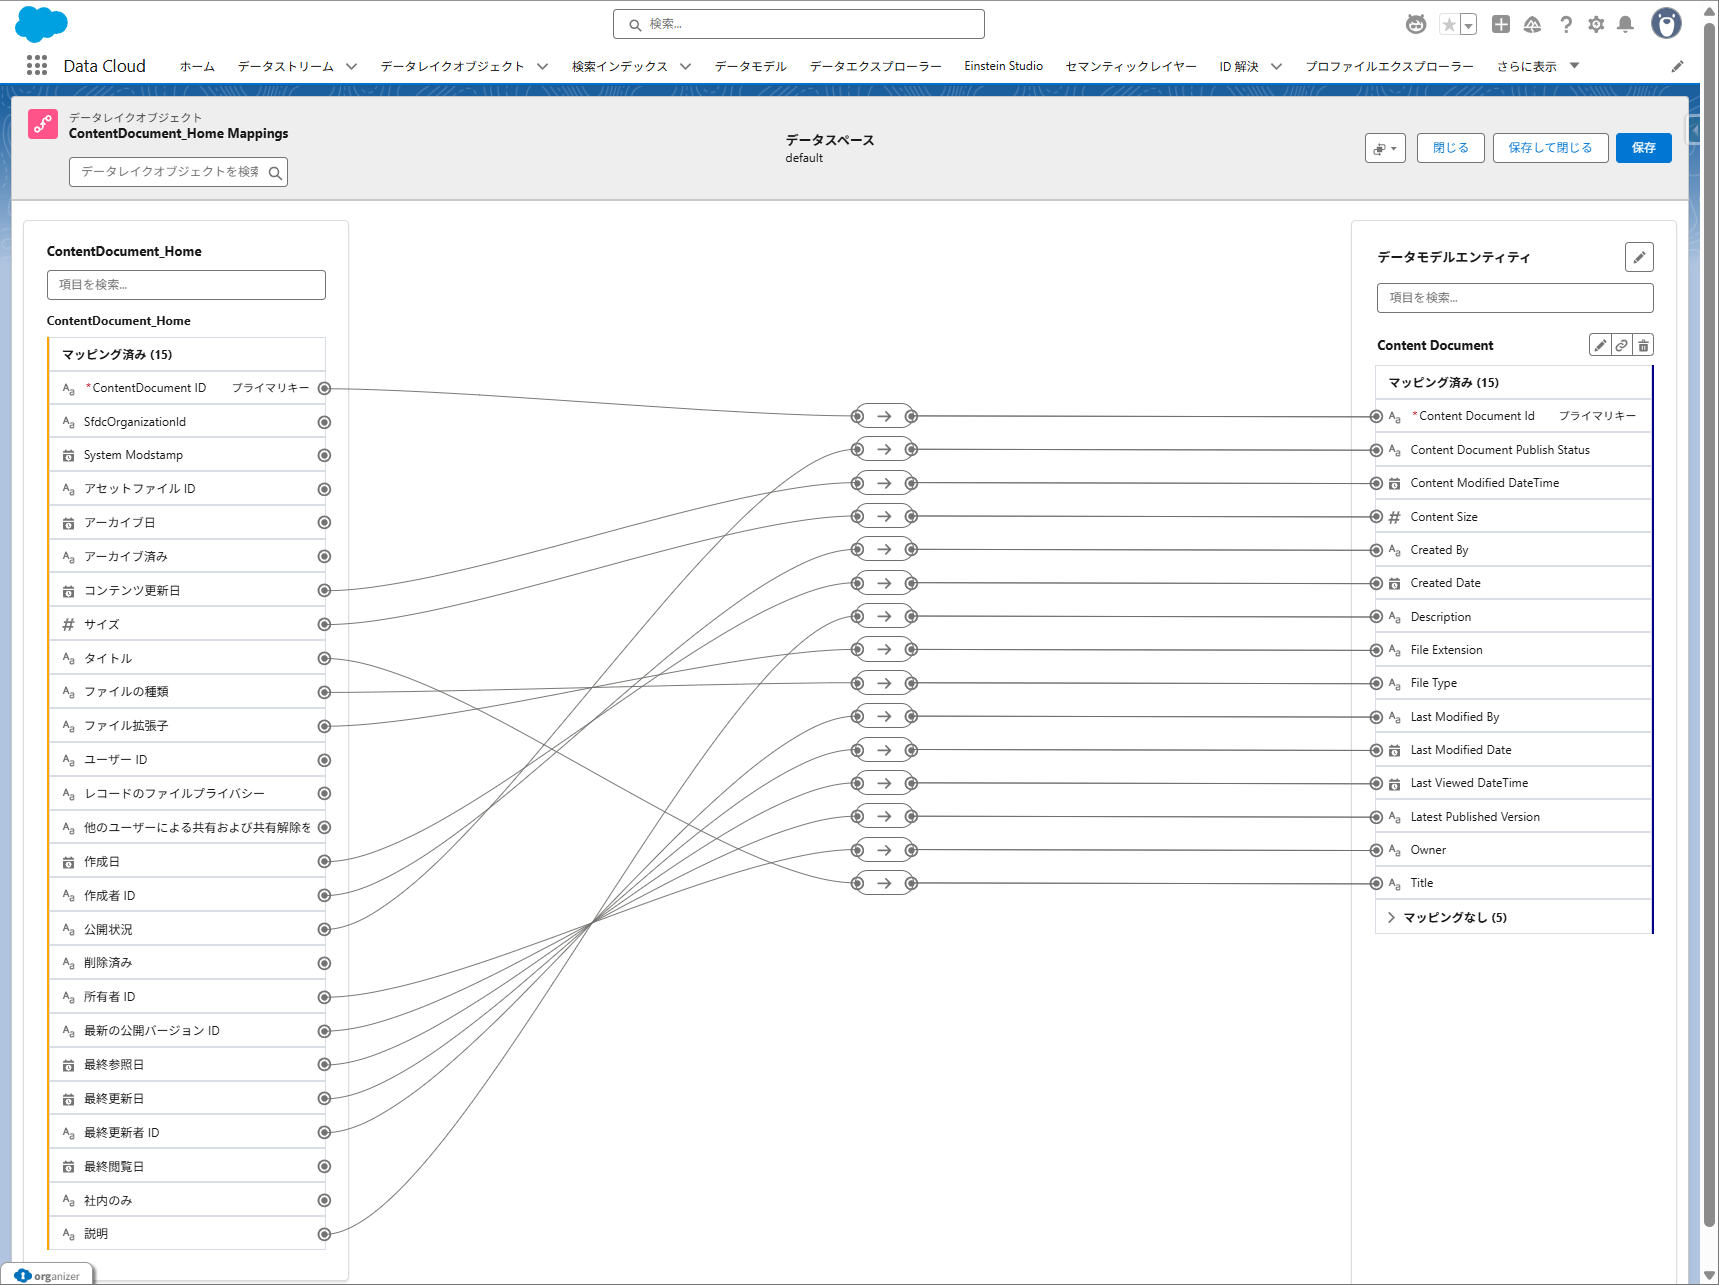The width and height of the screenshot is (1719, 1285).
Task: Click the ContentDocument_Home 項目を検索 field
Action: tap(186, 285)
